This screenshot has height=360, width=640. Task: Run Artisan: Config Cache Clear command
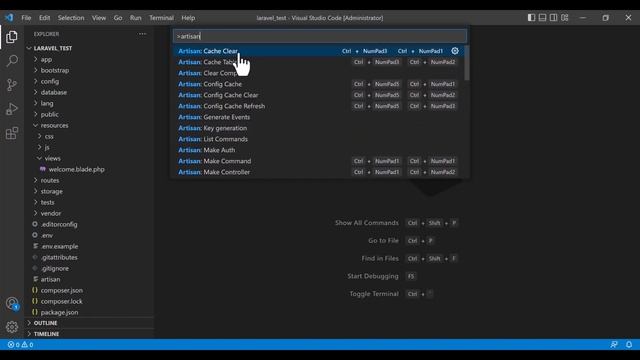(318, 95)
